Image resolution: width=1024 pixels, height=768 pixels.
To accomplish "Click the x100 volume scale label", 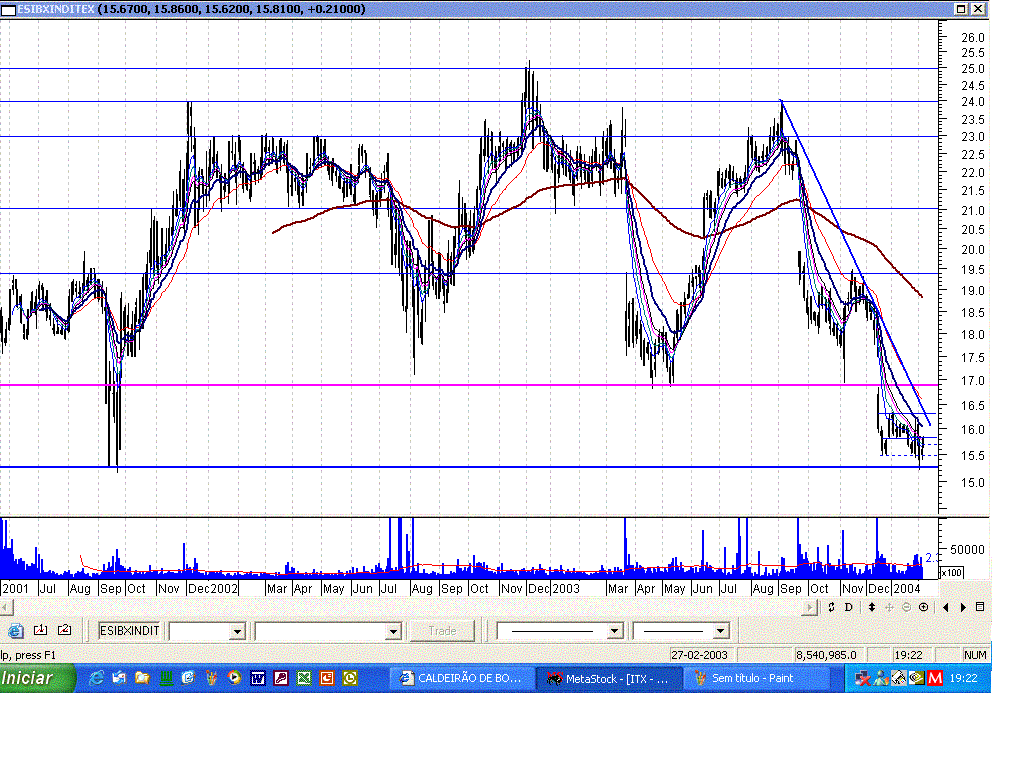I will (952, 573).
